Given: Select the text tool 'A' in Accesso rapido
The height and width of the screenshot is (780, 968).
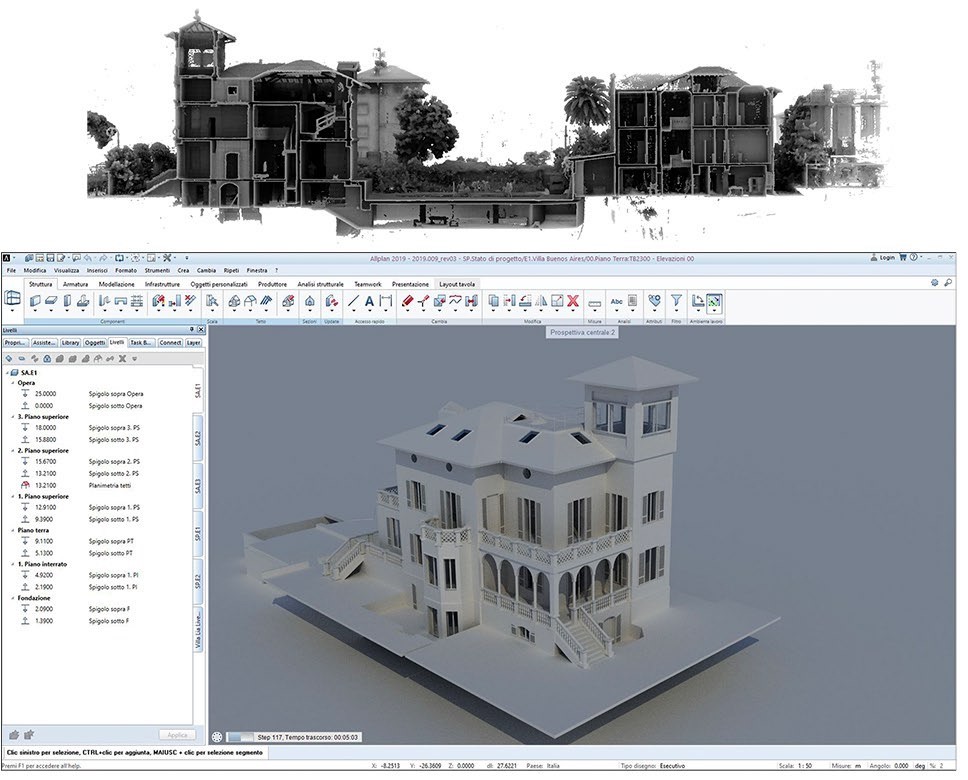Looking at the screenshot, I should coord(369,300).
